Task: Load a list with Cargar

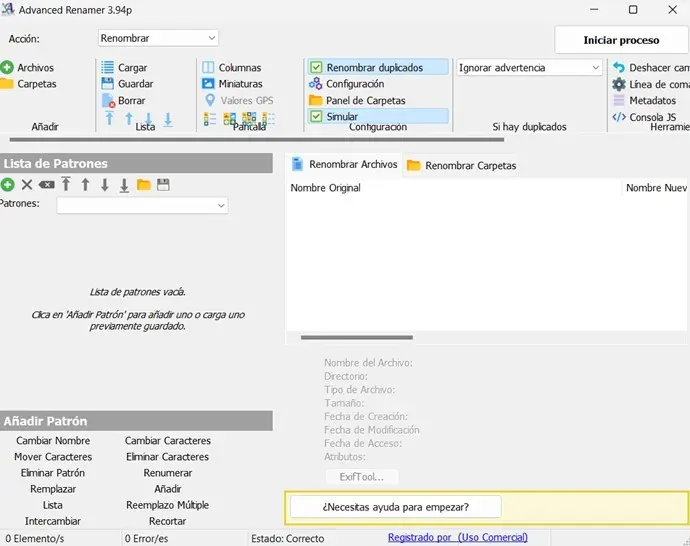Action: [x=124, y=67]
